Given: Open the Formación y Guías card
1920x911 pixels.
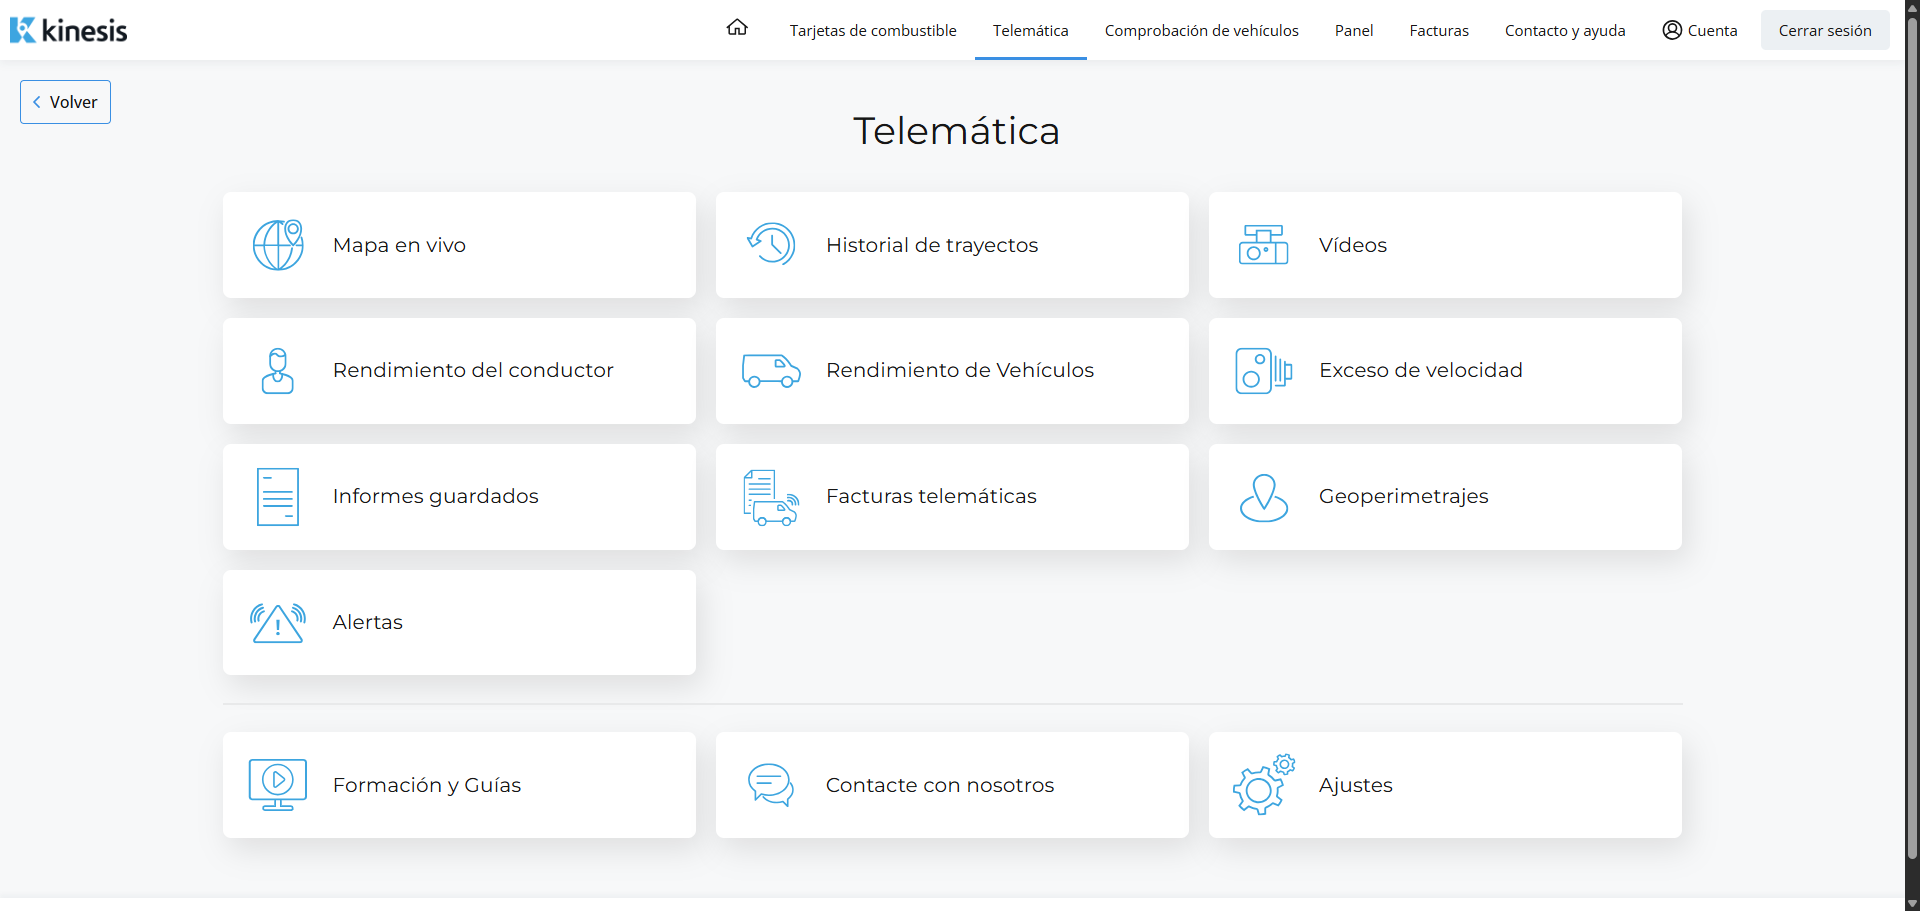Looking at the screenshot, I should (459, 785).
